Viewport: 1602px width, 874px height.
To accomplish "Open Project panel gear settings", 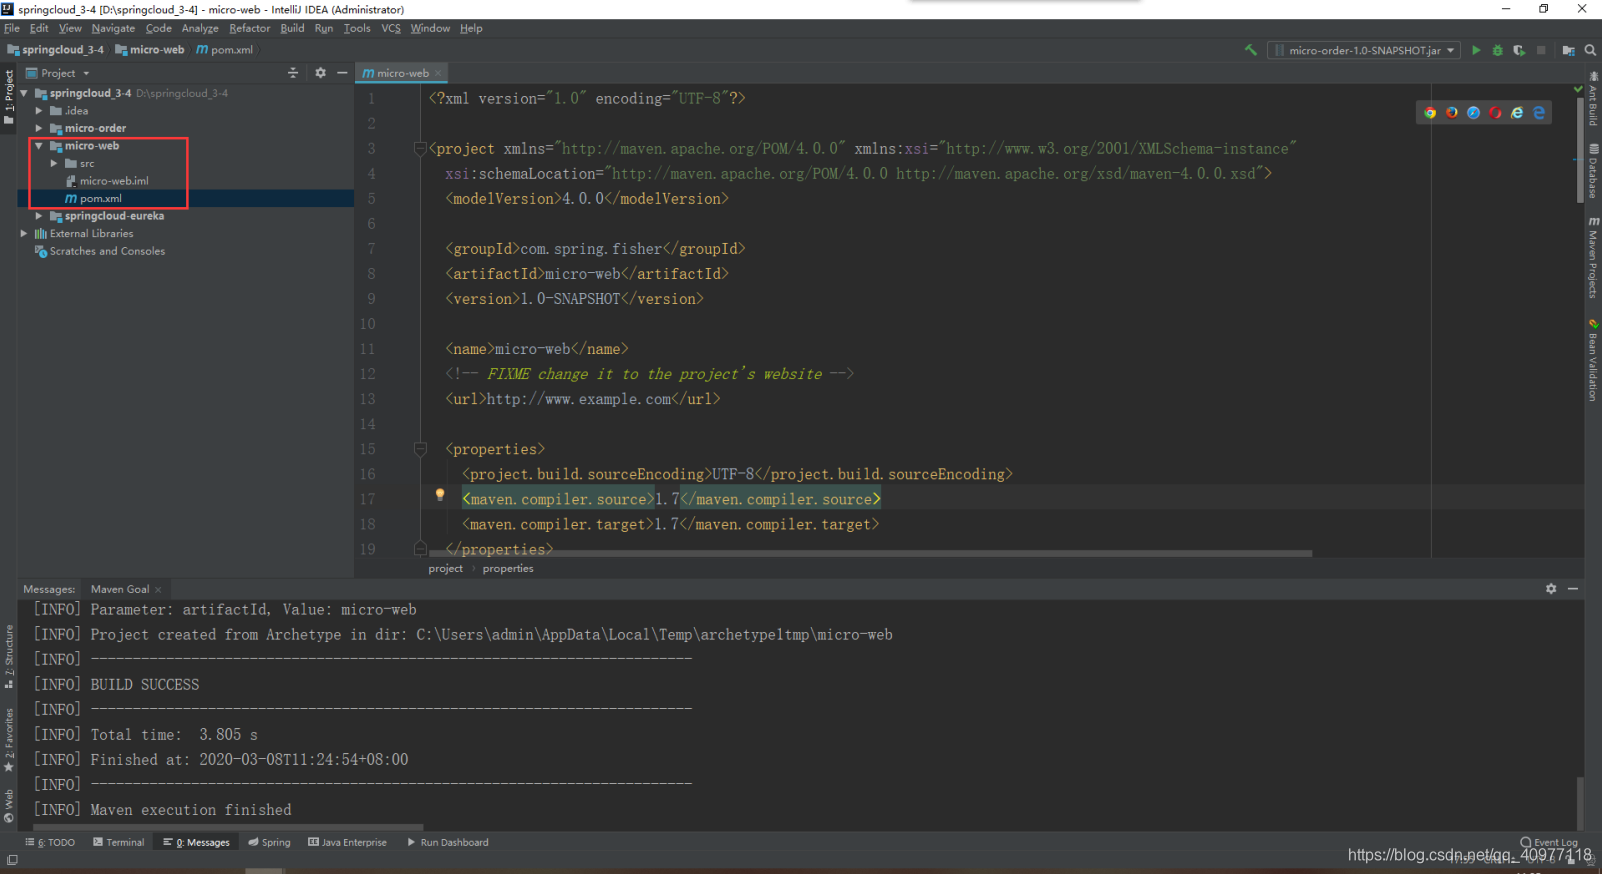I will 320,73.
